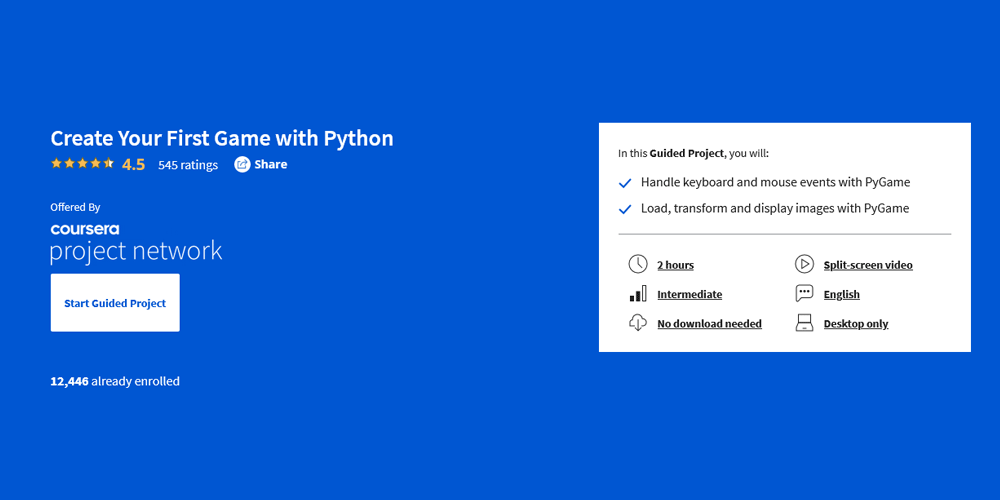
Task: Open the Intermediate level link
Action: click(689, 294)
